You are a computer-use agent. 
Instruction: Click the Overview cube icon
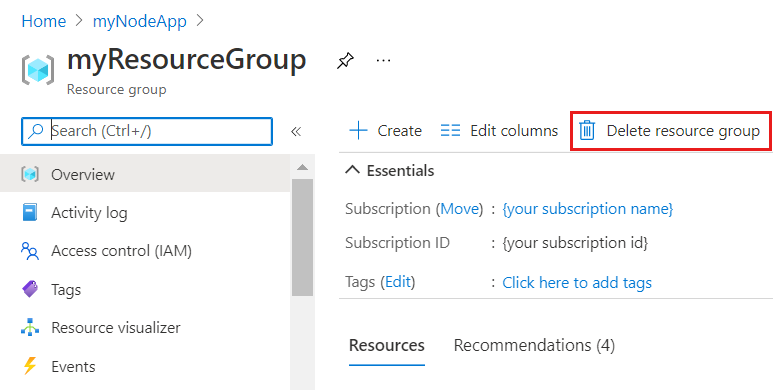point(30,174)
